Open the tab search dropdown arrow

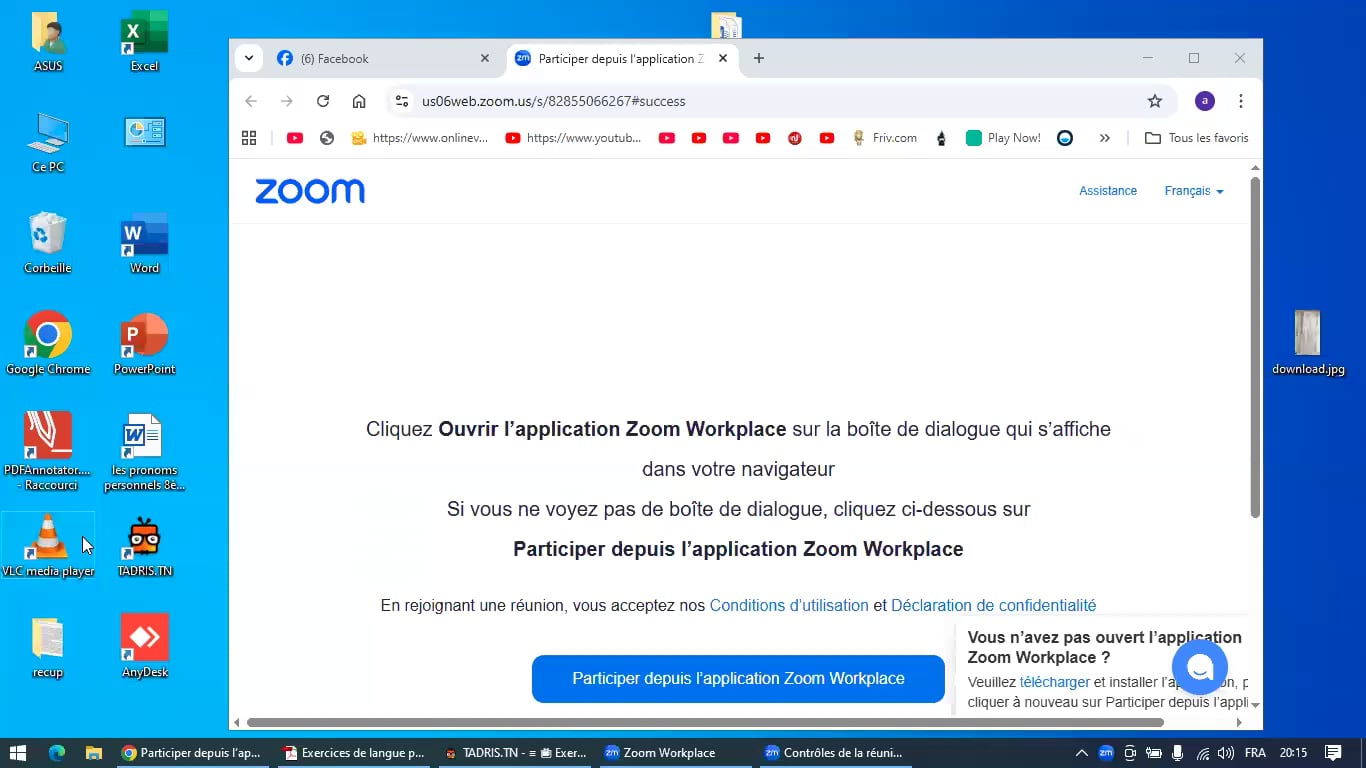249,58
